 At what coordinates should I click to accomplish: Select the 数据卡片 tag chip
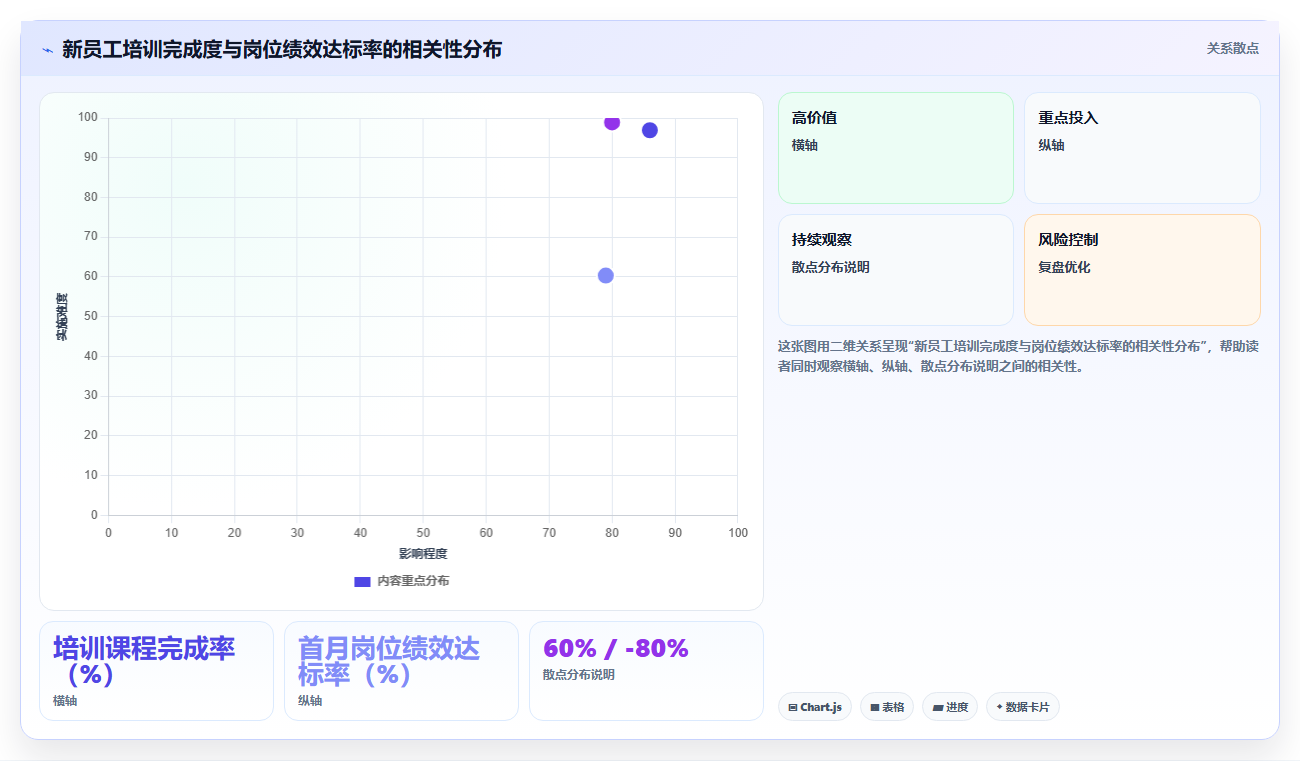coord(1022,707)
